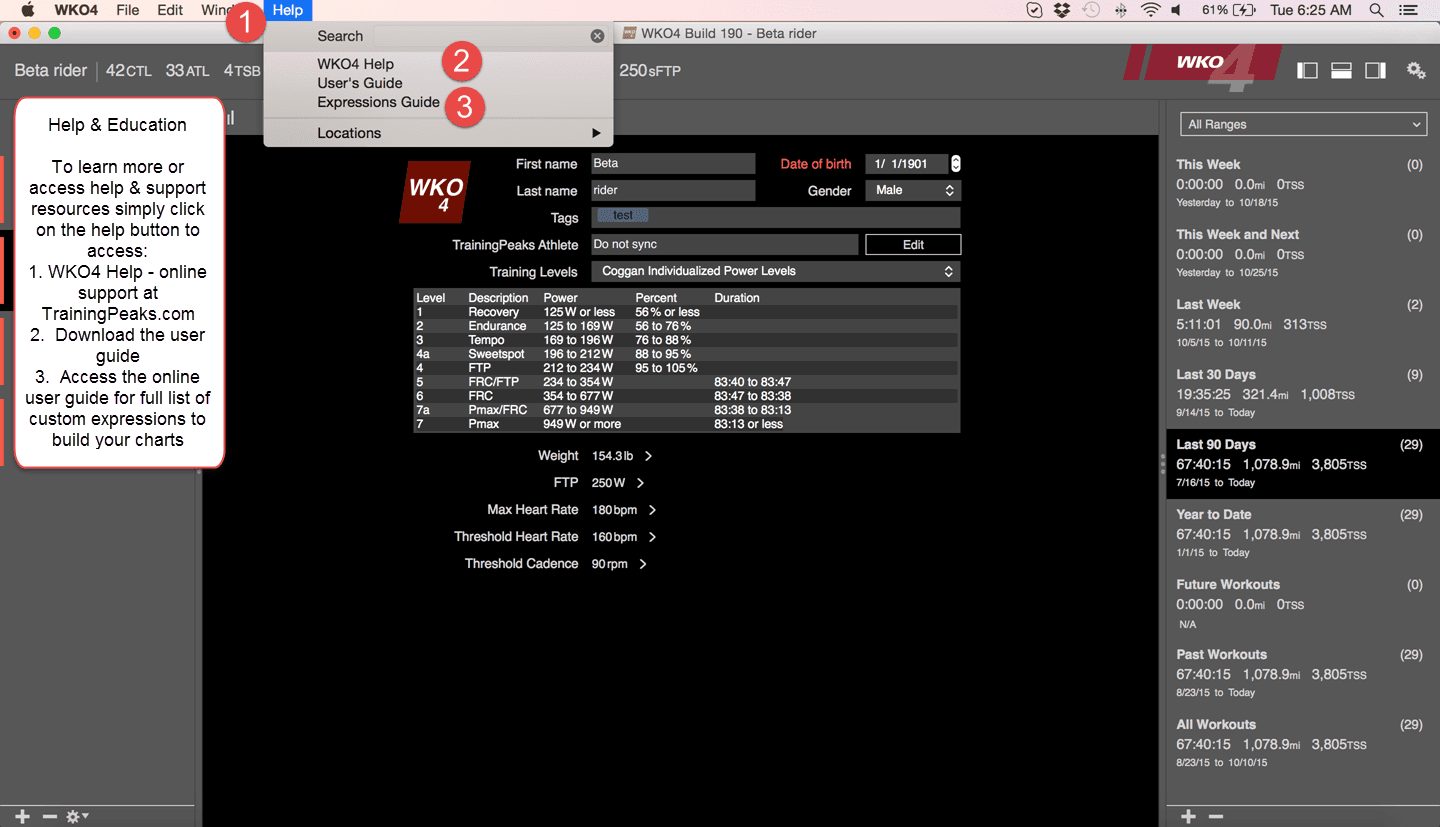The width and height of the screenshot is (1440, 827).
Task: Select the 'All Workouts' range
Action: point(1303,744)
